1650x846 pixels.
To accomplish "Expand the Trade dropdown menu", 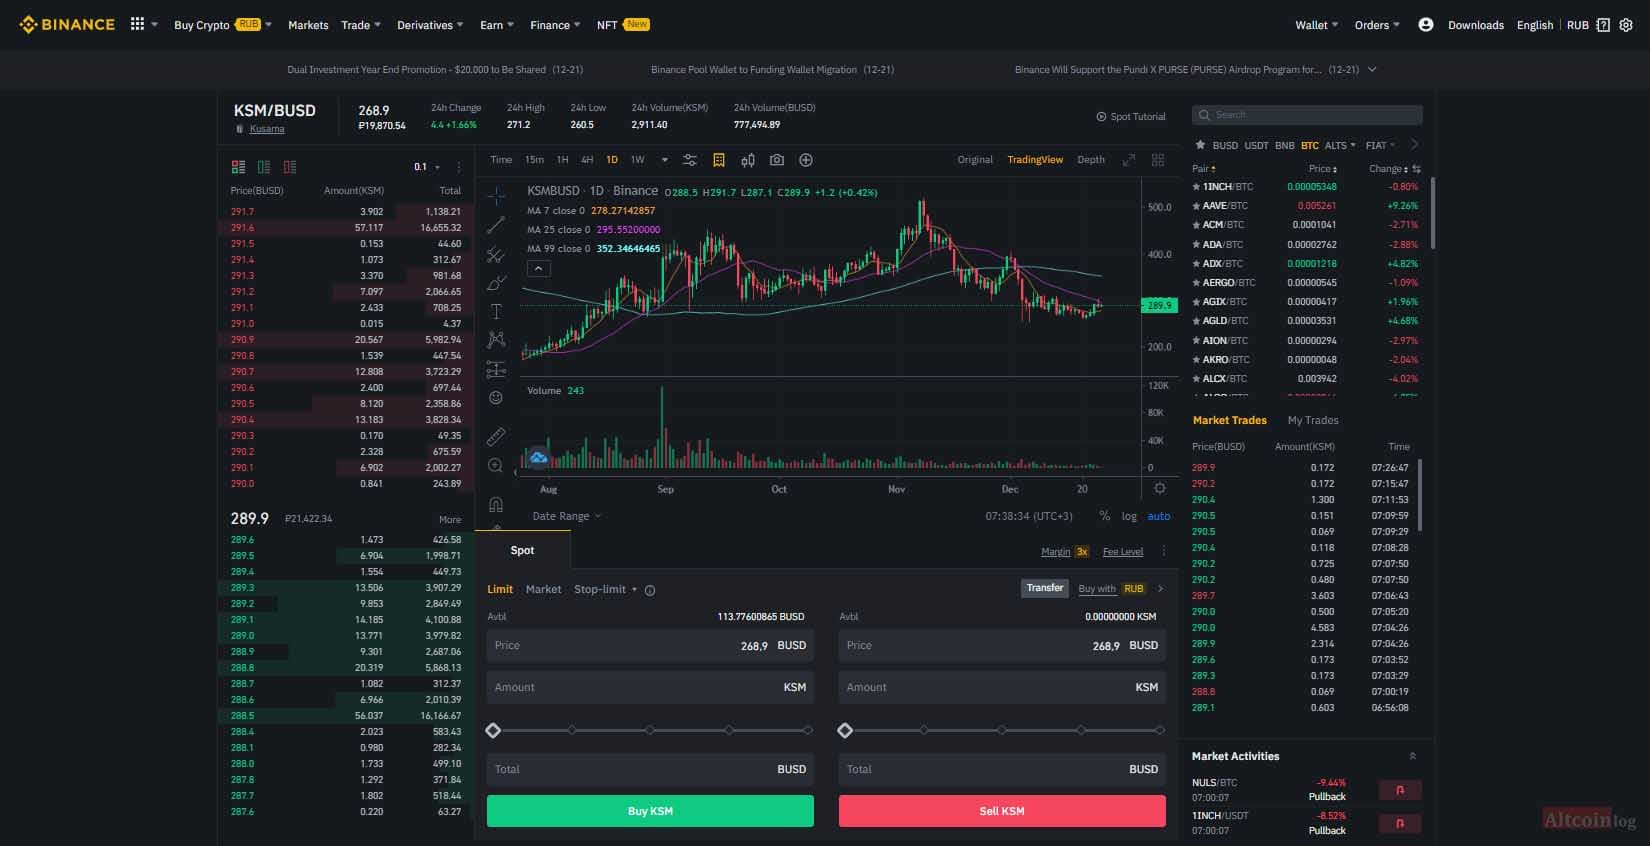I will pyautogui.click(x=361, y=25).
